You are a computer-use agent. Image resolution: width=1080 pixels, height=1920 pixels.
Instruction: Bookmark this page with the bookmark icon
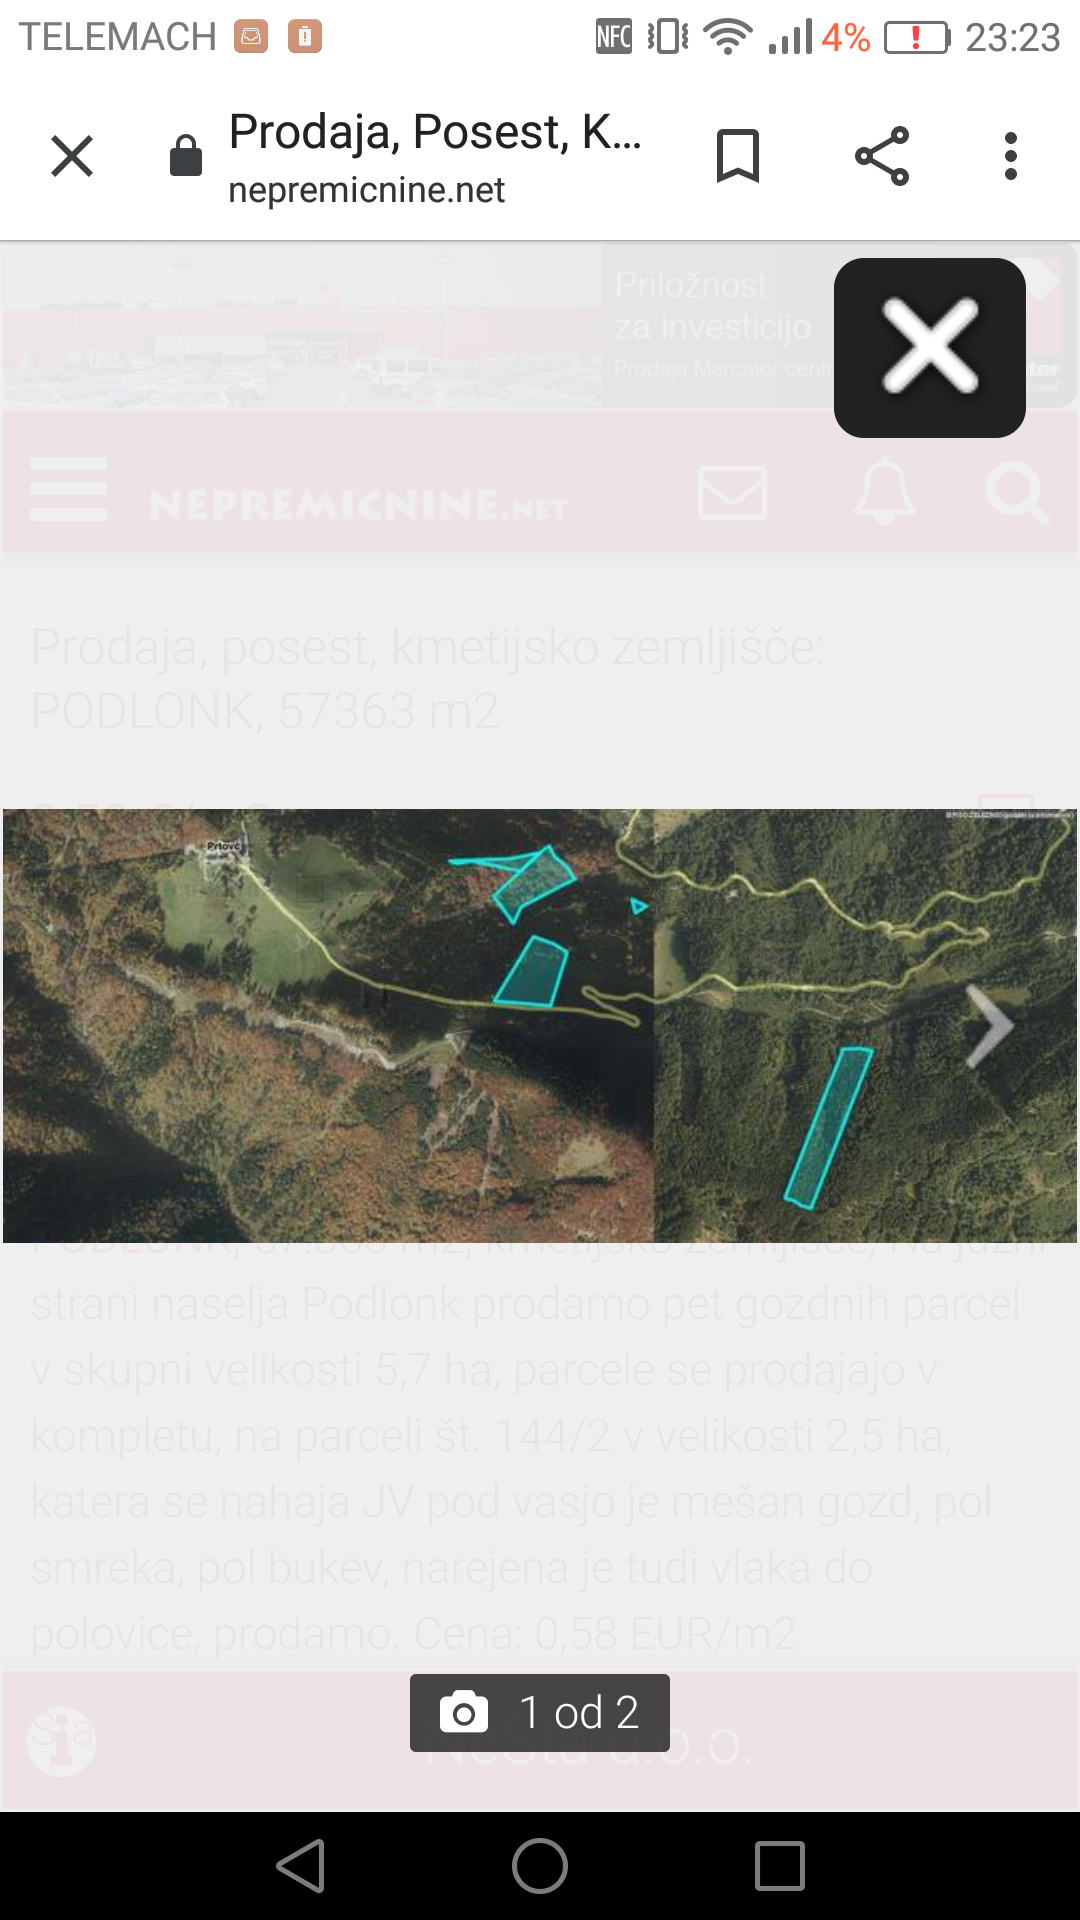click(738, 156)
